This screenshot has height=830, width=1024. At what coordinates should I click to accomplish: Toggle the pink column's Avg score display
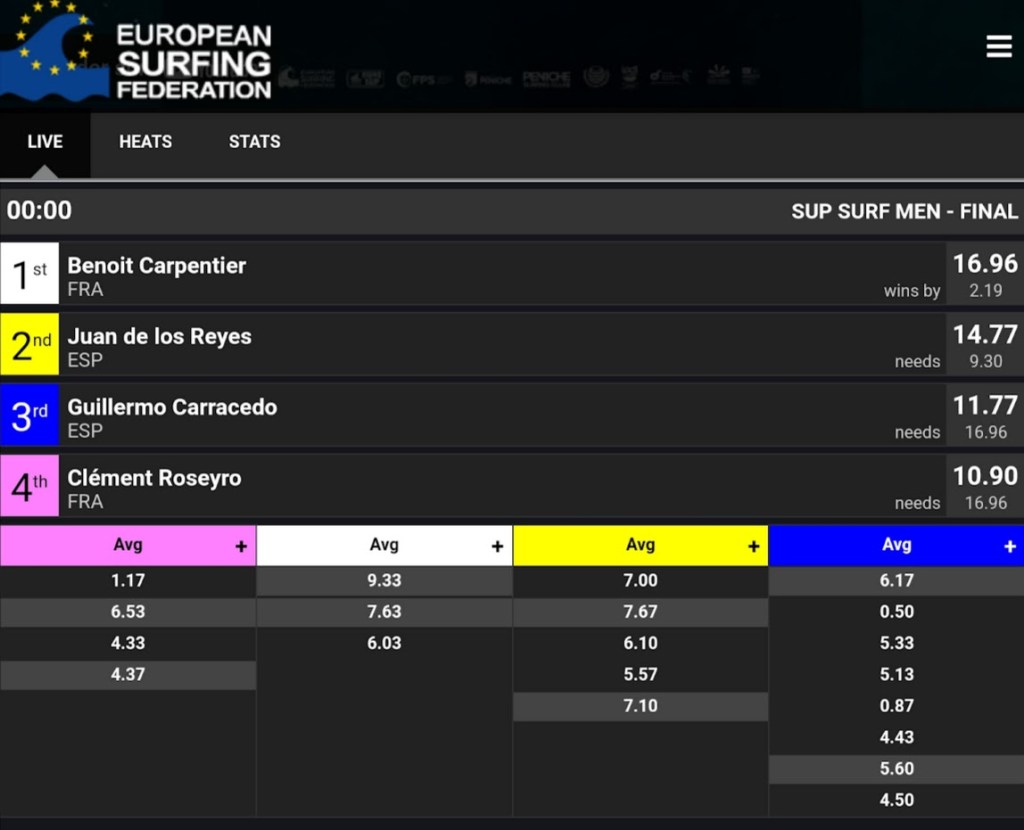pyautogui.click(x=128, y=545)
